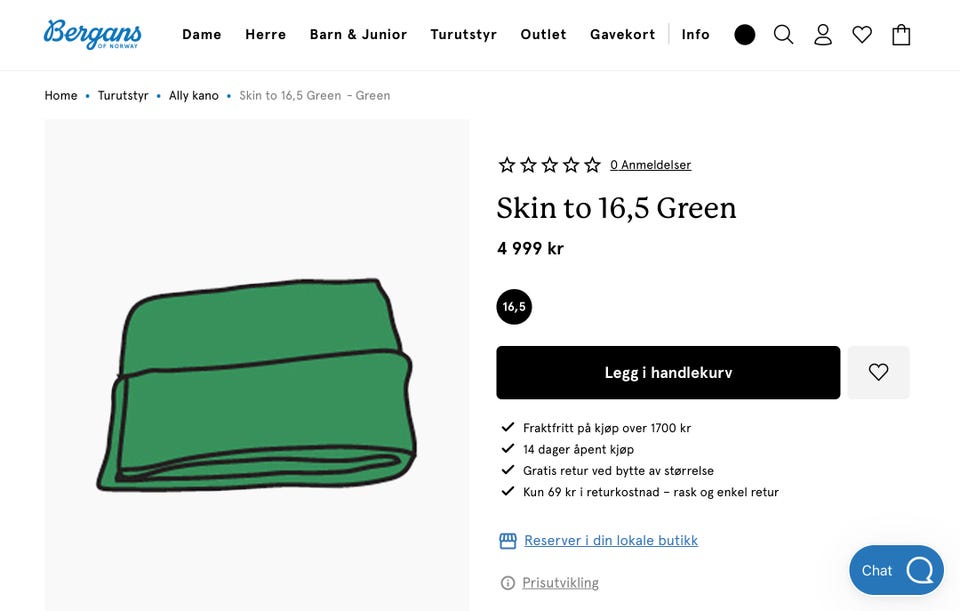Open the wishlist heart in header
This screenshot has width=960, height=611.
point(862,35)
